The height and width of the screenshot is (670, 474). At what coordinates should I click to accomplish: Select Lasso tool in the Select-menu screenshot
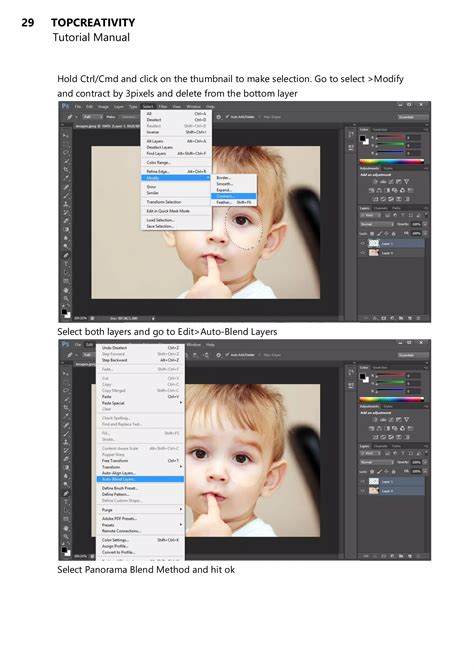[x=66, y=152]
